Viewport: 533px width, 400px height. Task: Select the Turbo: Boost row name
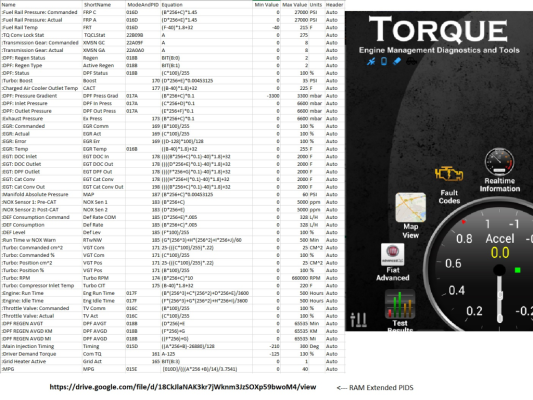coord(17,81)
